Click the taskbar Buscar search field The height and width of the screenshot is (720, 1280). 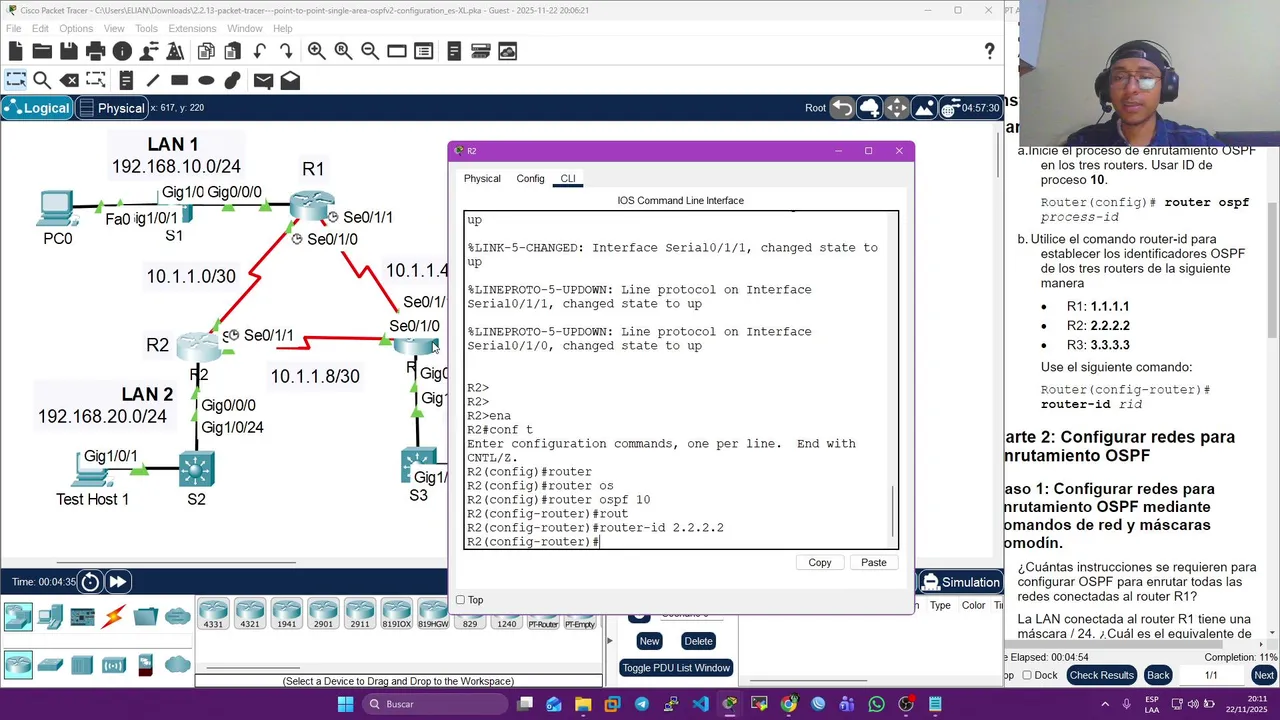pos(435,704)
